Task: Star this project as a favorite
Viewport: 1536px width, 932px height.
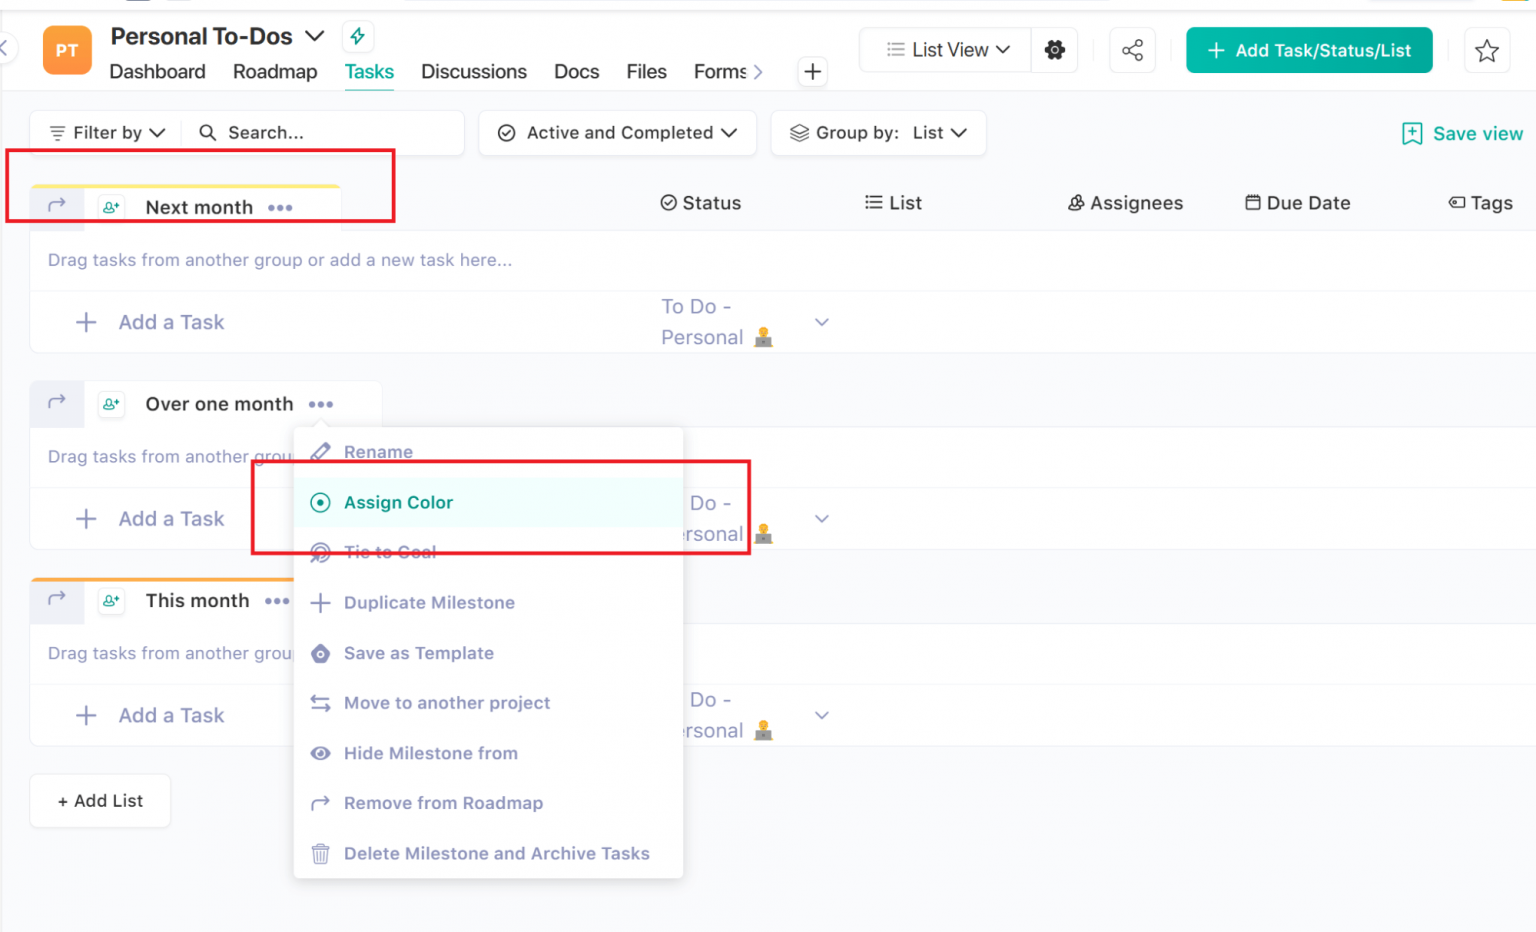Action: click(1486, 50)
